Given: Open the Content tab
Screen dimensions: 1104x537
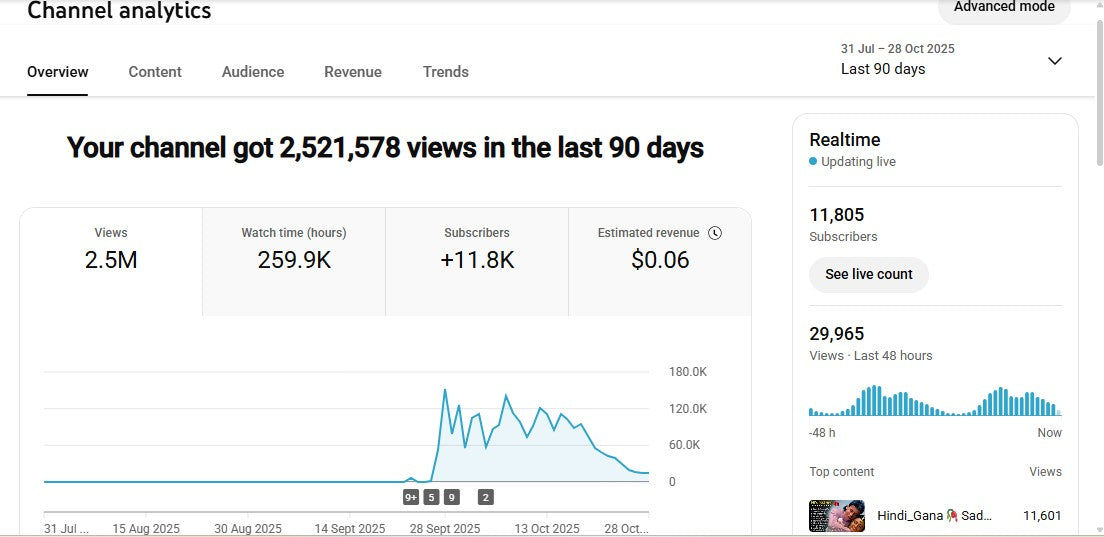Looking at the screenshot, I should pyautogui.click(x=155, y=72).
